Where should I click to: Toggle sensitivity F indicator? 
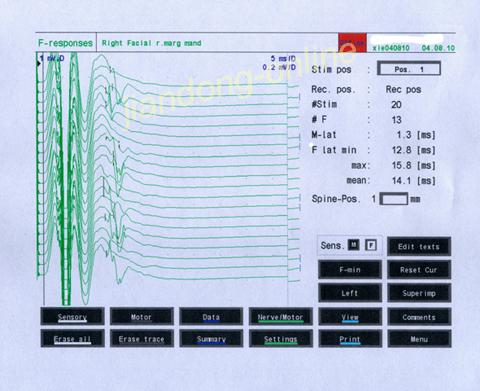click(x=371, y=245)
